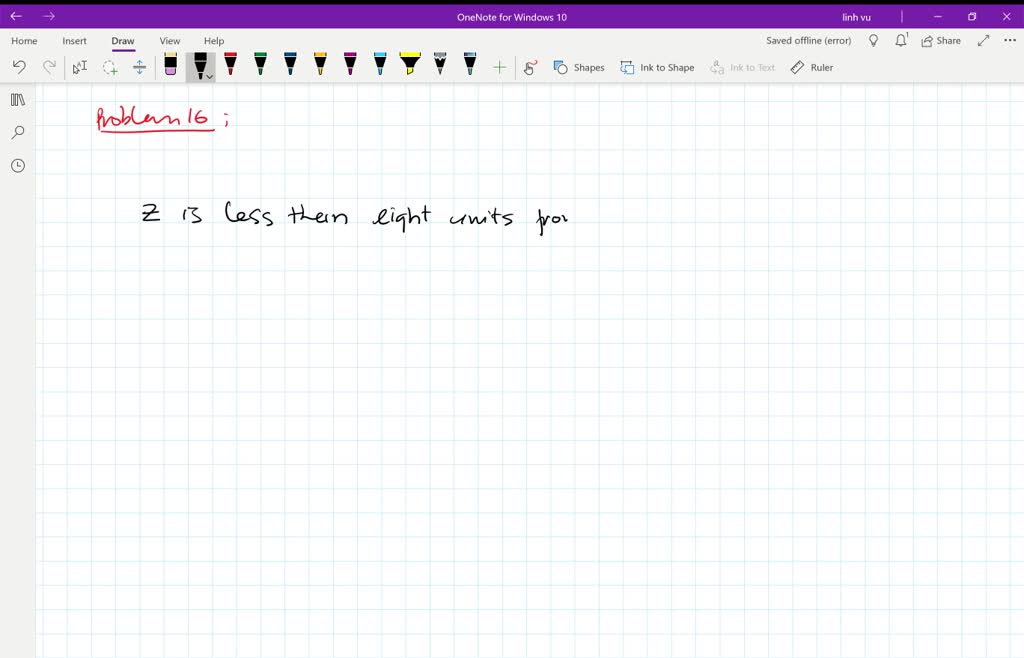This screenshot has height=658, width=1024.
Task: Toggle Ink to Shape conversion
Action: click(657, 67)
